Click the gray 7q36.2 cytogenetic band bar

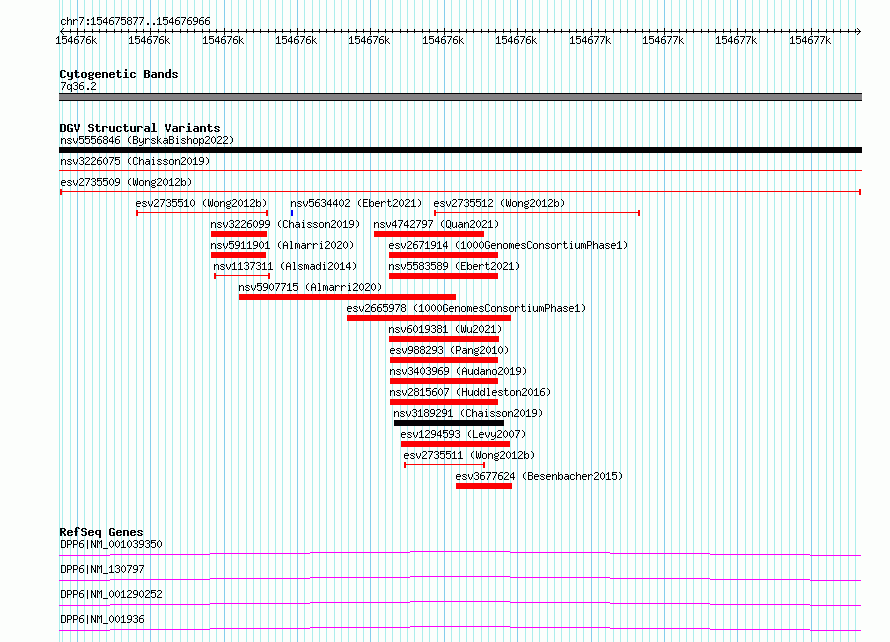pyautogui.click(x=460, y=97)
